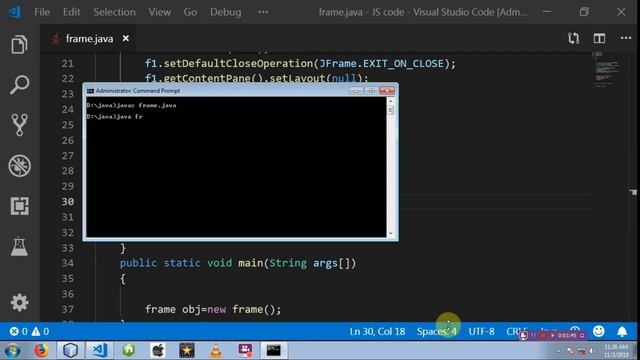Open the editor More Actions ellipsis
The height and width of the screenshot is (360, 640).
click(626, 38)
